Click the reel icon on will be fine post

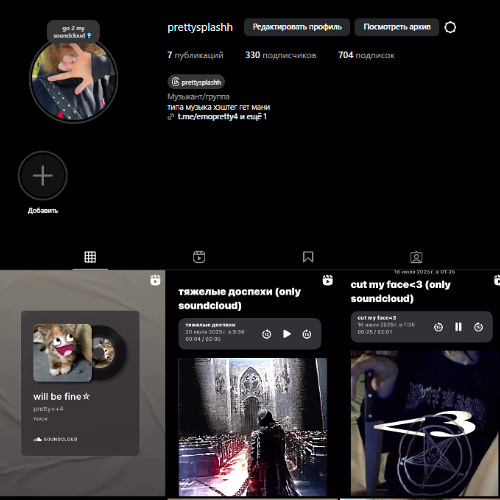pos(155,280)
